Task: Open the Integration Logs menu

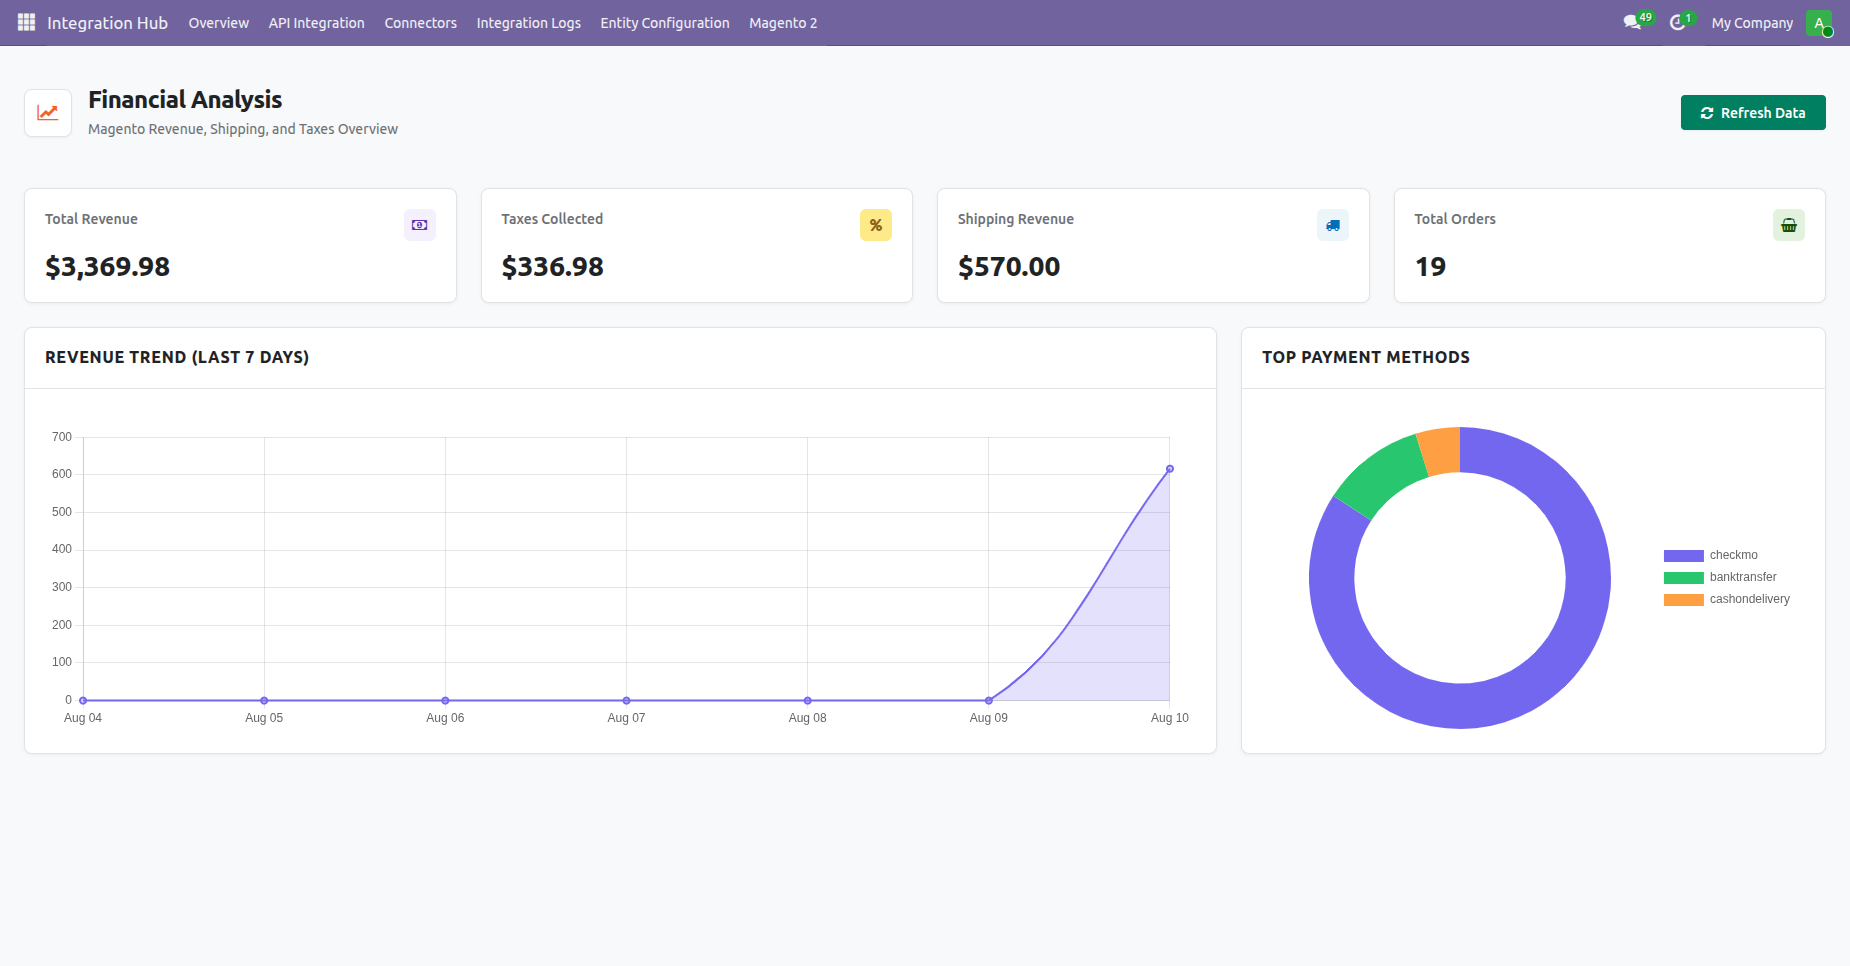Action: [x=529, y=23]
